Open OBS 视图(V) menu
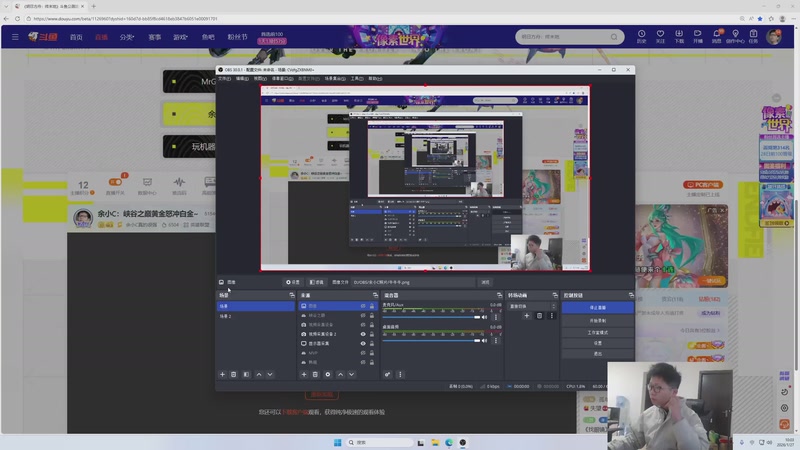 pyautogui.click(x=260, y=79)
